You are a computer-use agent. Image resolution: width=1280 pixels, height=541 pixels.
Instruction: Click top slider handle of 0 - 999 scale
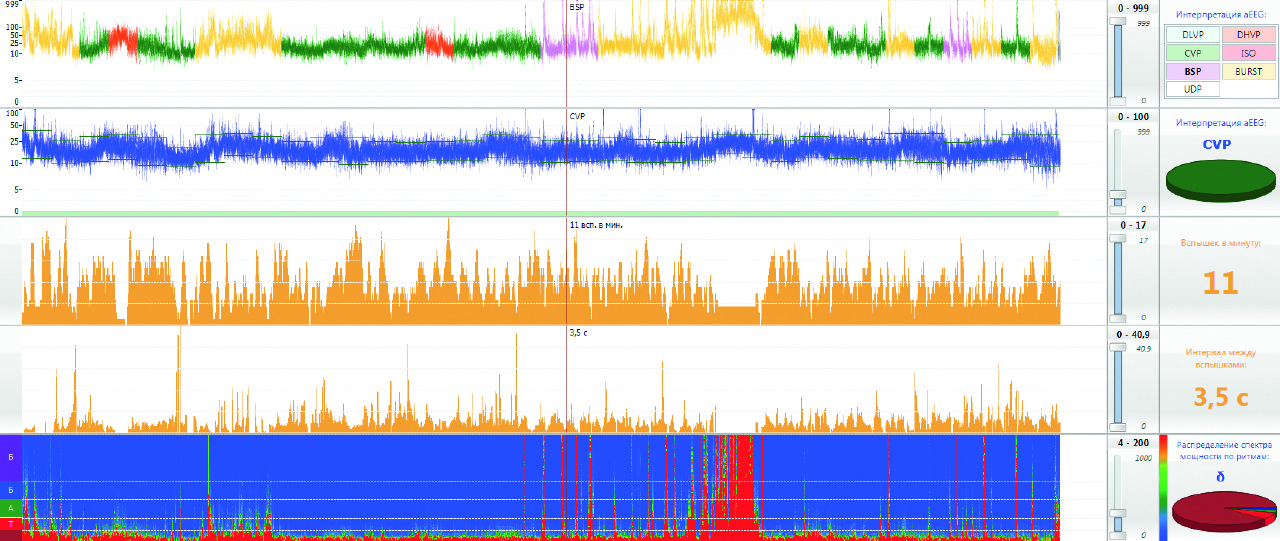pos(1118,19)
